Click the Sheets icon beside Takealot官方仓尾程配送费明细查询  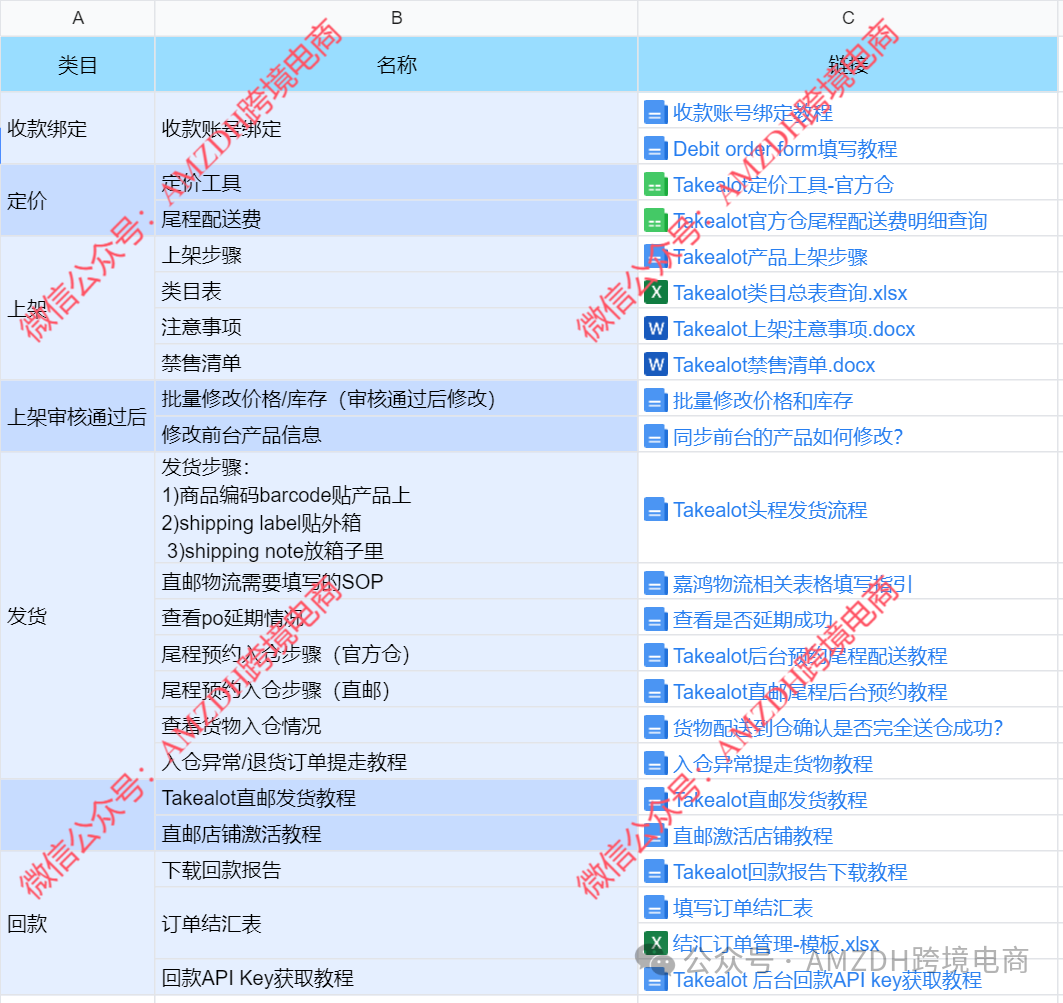(x=656, y=221)
